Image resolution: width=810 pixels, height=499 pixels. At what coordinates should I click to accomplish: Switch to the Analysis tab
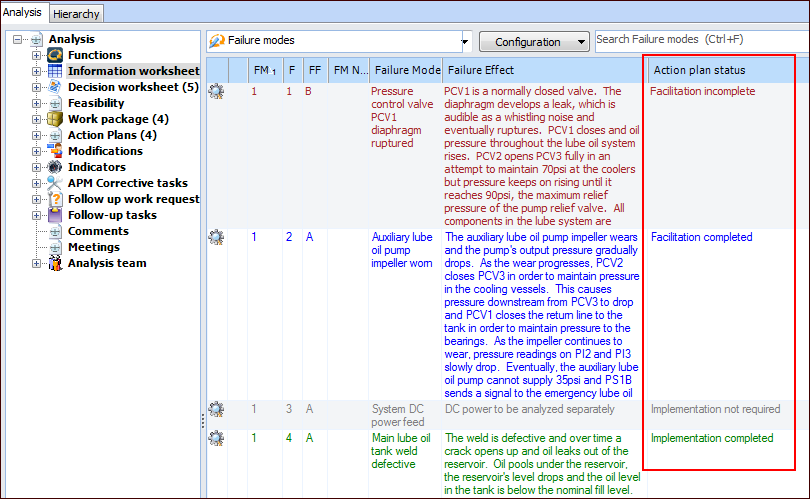[22, 12]
